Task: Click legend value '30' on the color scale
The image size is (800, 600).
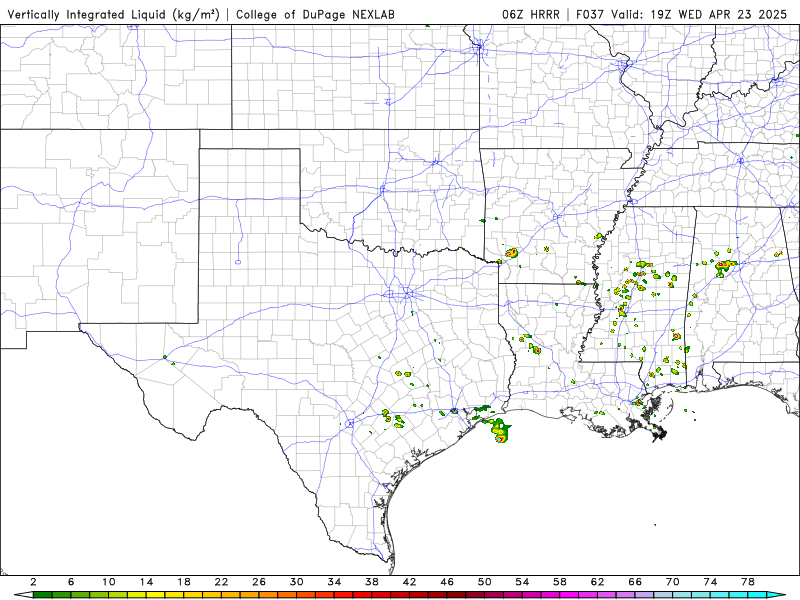Action: tap(297, 582)
